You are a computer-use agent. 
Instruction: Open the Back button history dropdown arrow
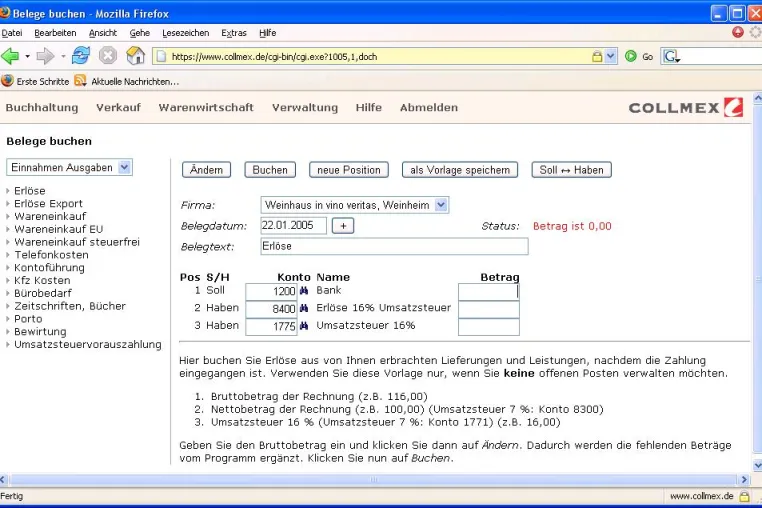pos(27,56)
